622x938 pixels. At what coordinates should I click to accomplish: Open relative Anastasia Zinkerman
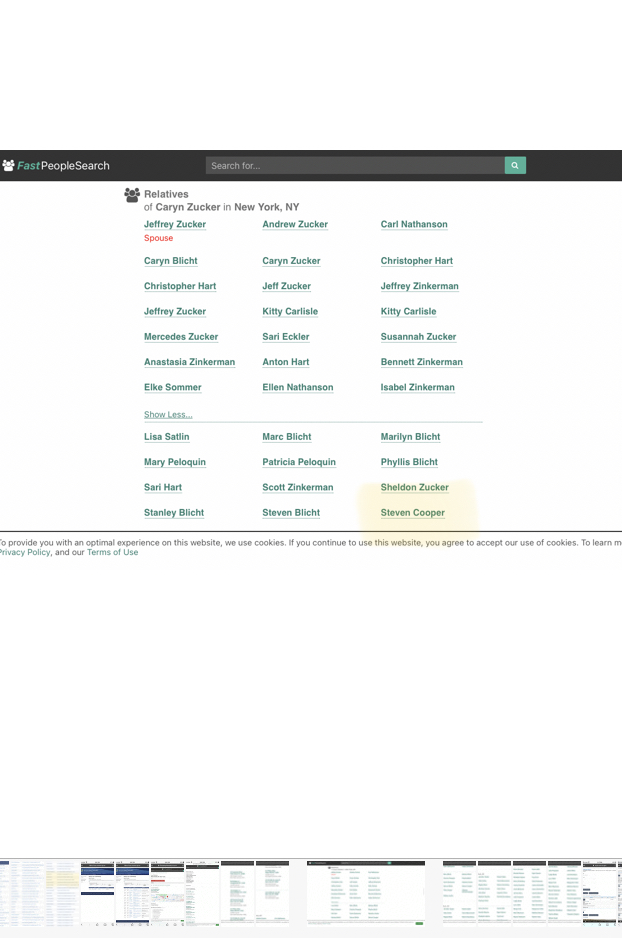tap(189, 362)
